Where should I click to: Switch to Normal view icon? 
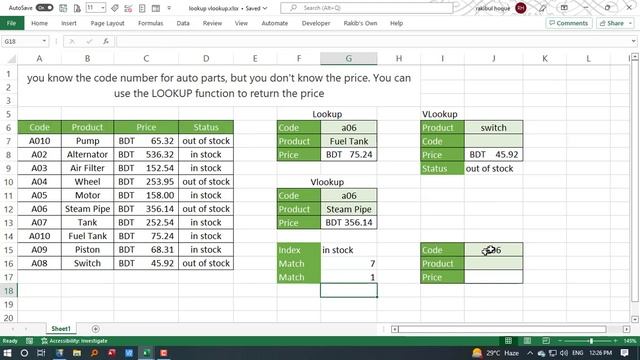tap(508, 341)
